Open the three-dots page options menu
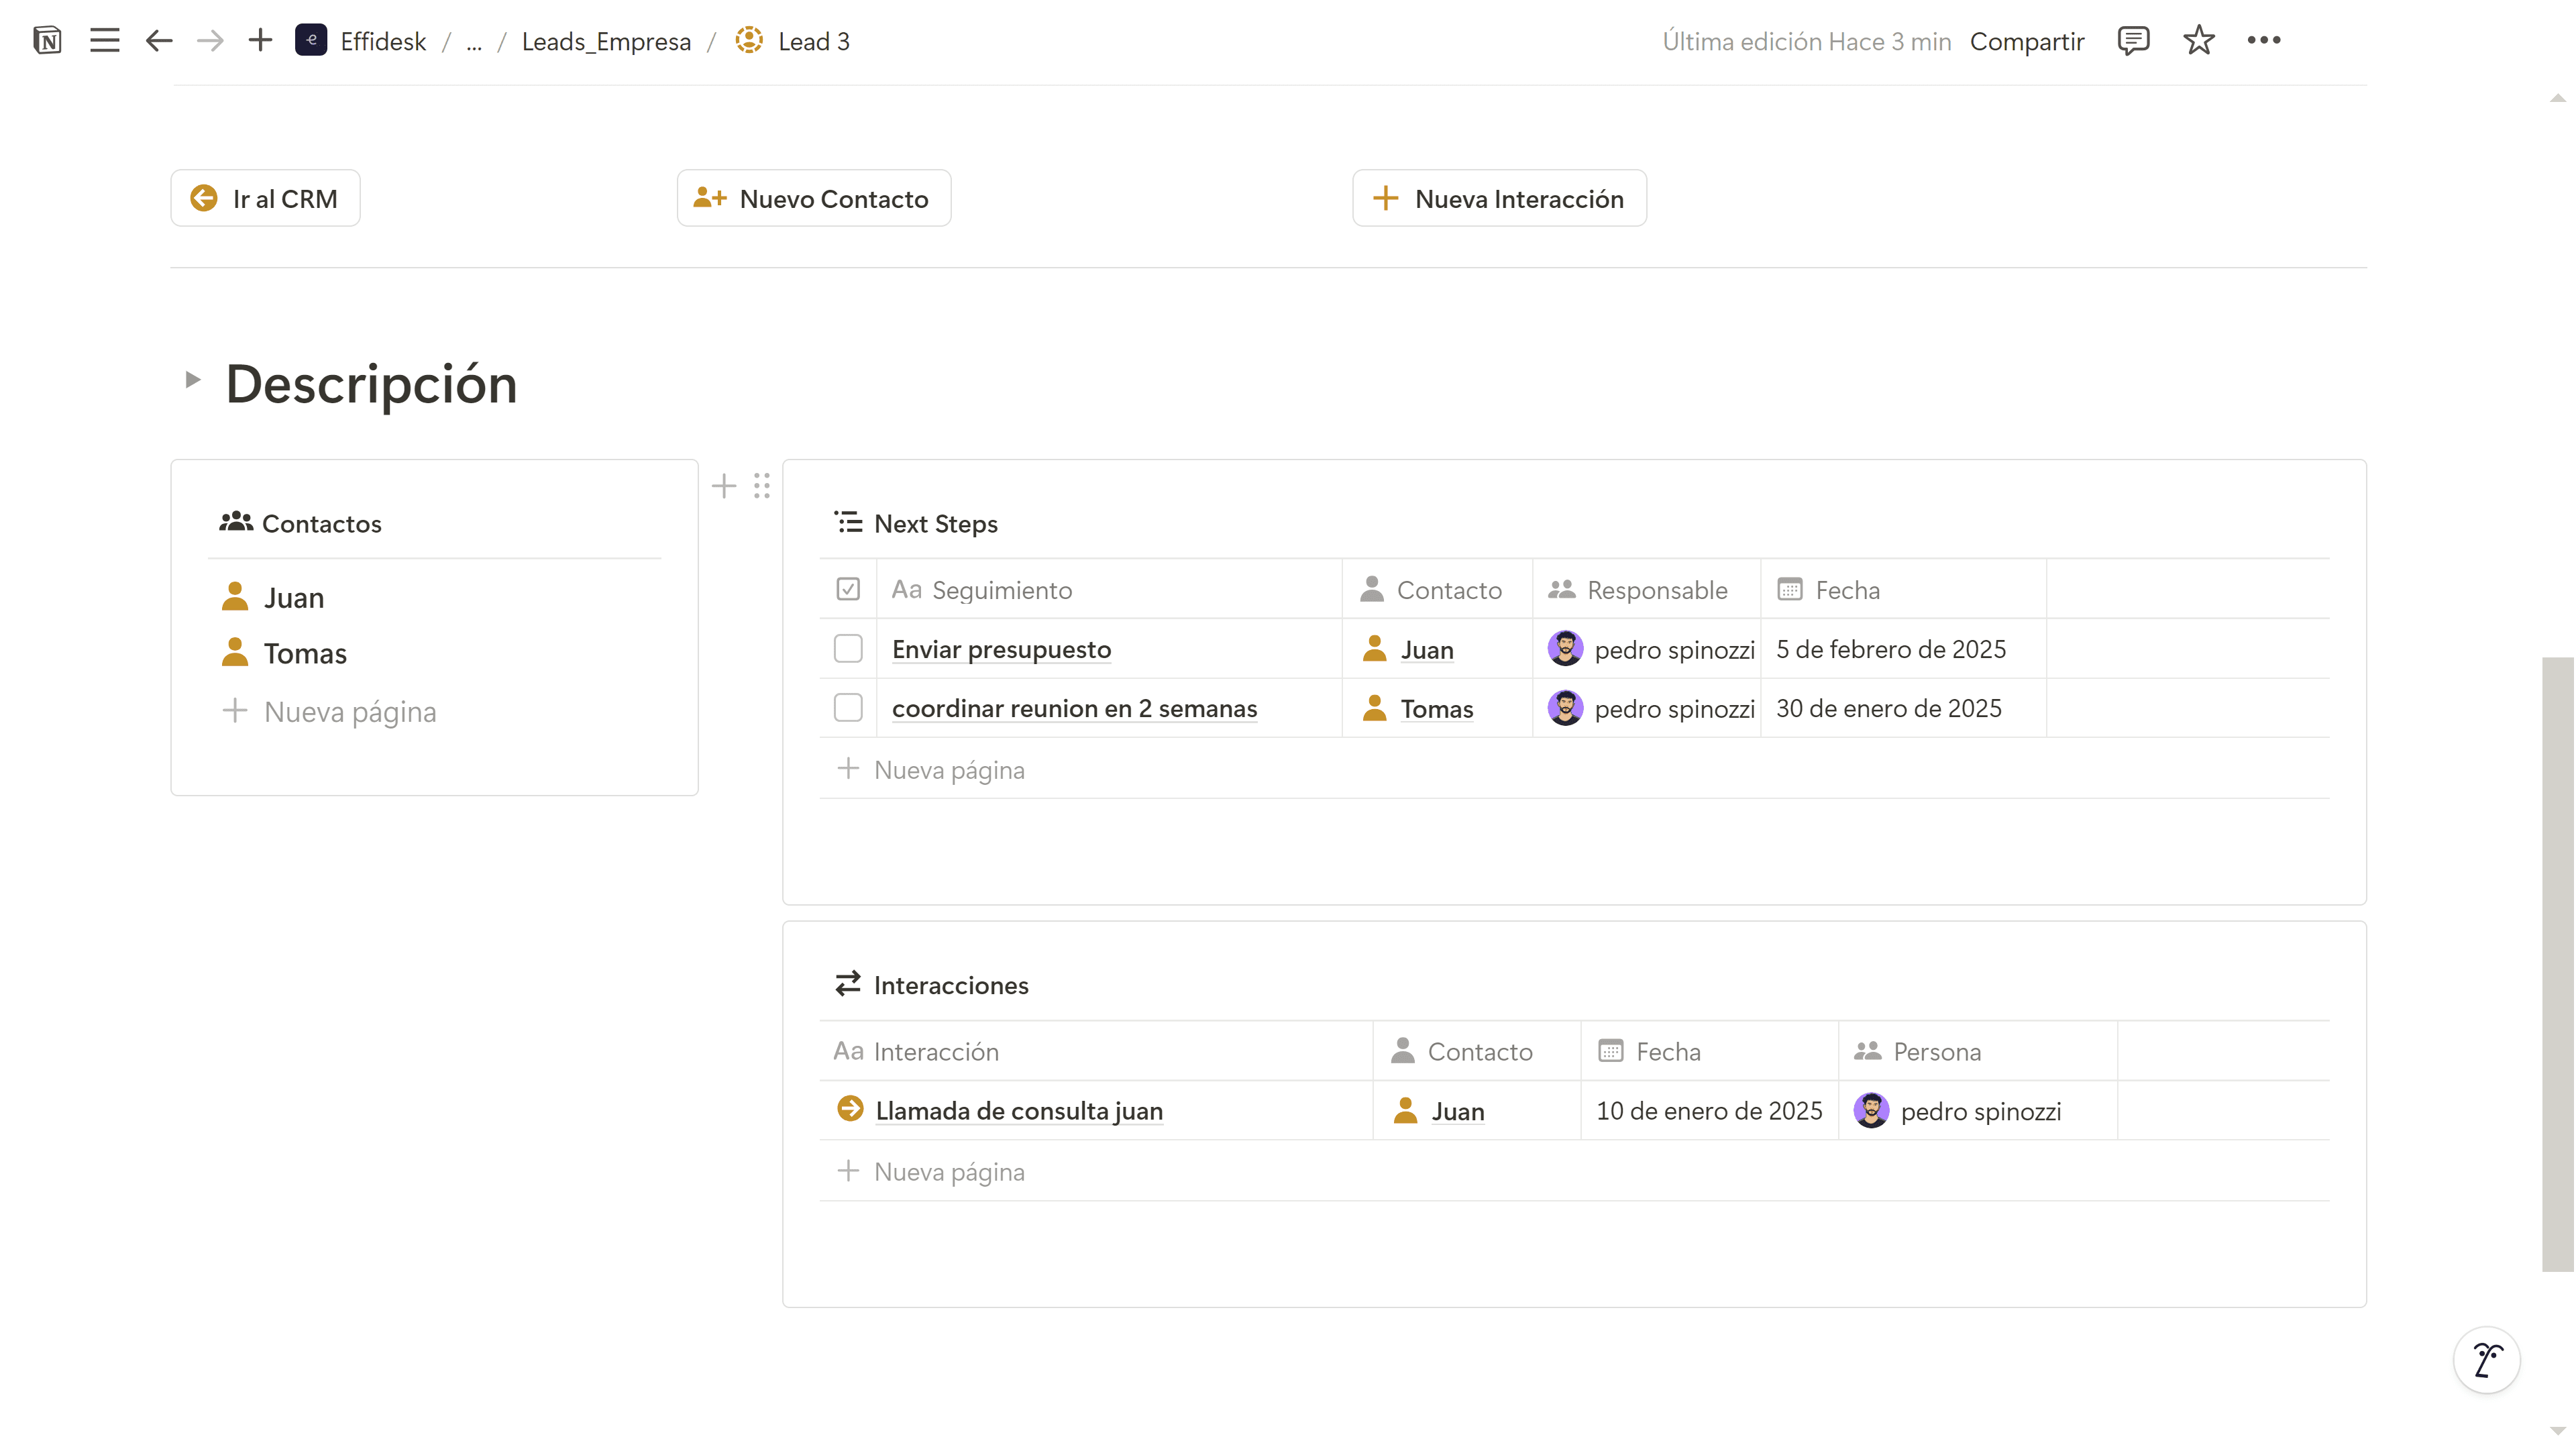The width and height of the screenshot is (2576, 1449). pyautogui.click(x=2263, y=41)
